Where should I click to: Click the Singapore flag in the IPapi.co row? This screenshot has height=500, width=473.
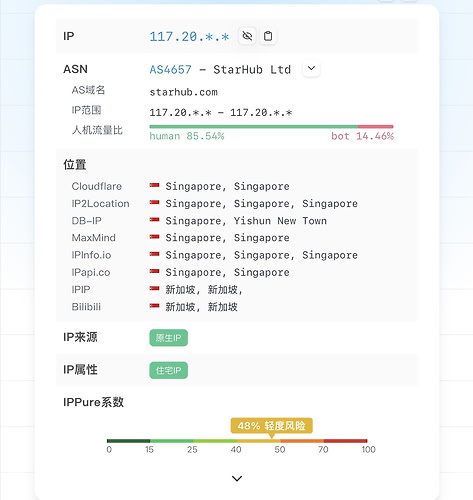click(154, 271)
